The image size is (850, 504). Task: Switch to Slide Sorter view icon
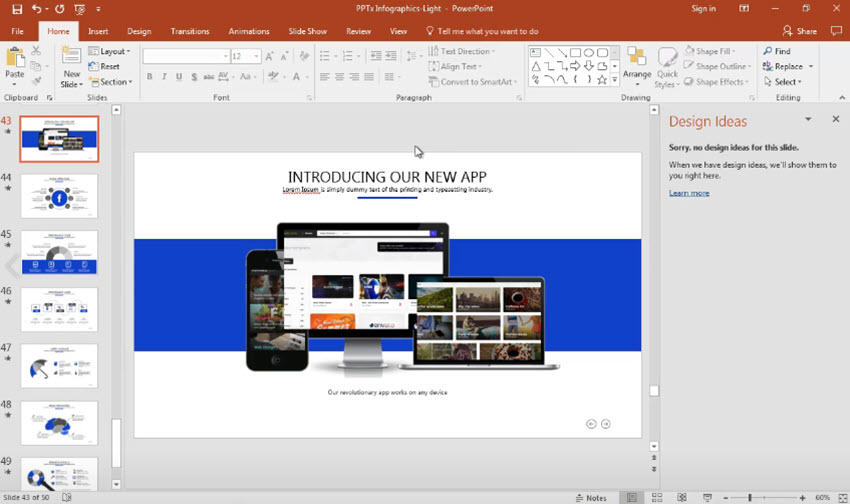click(656, 497)
